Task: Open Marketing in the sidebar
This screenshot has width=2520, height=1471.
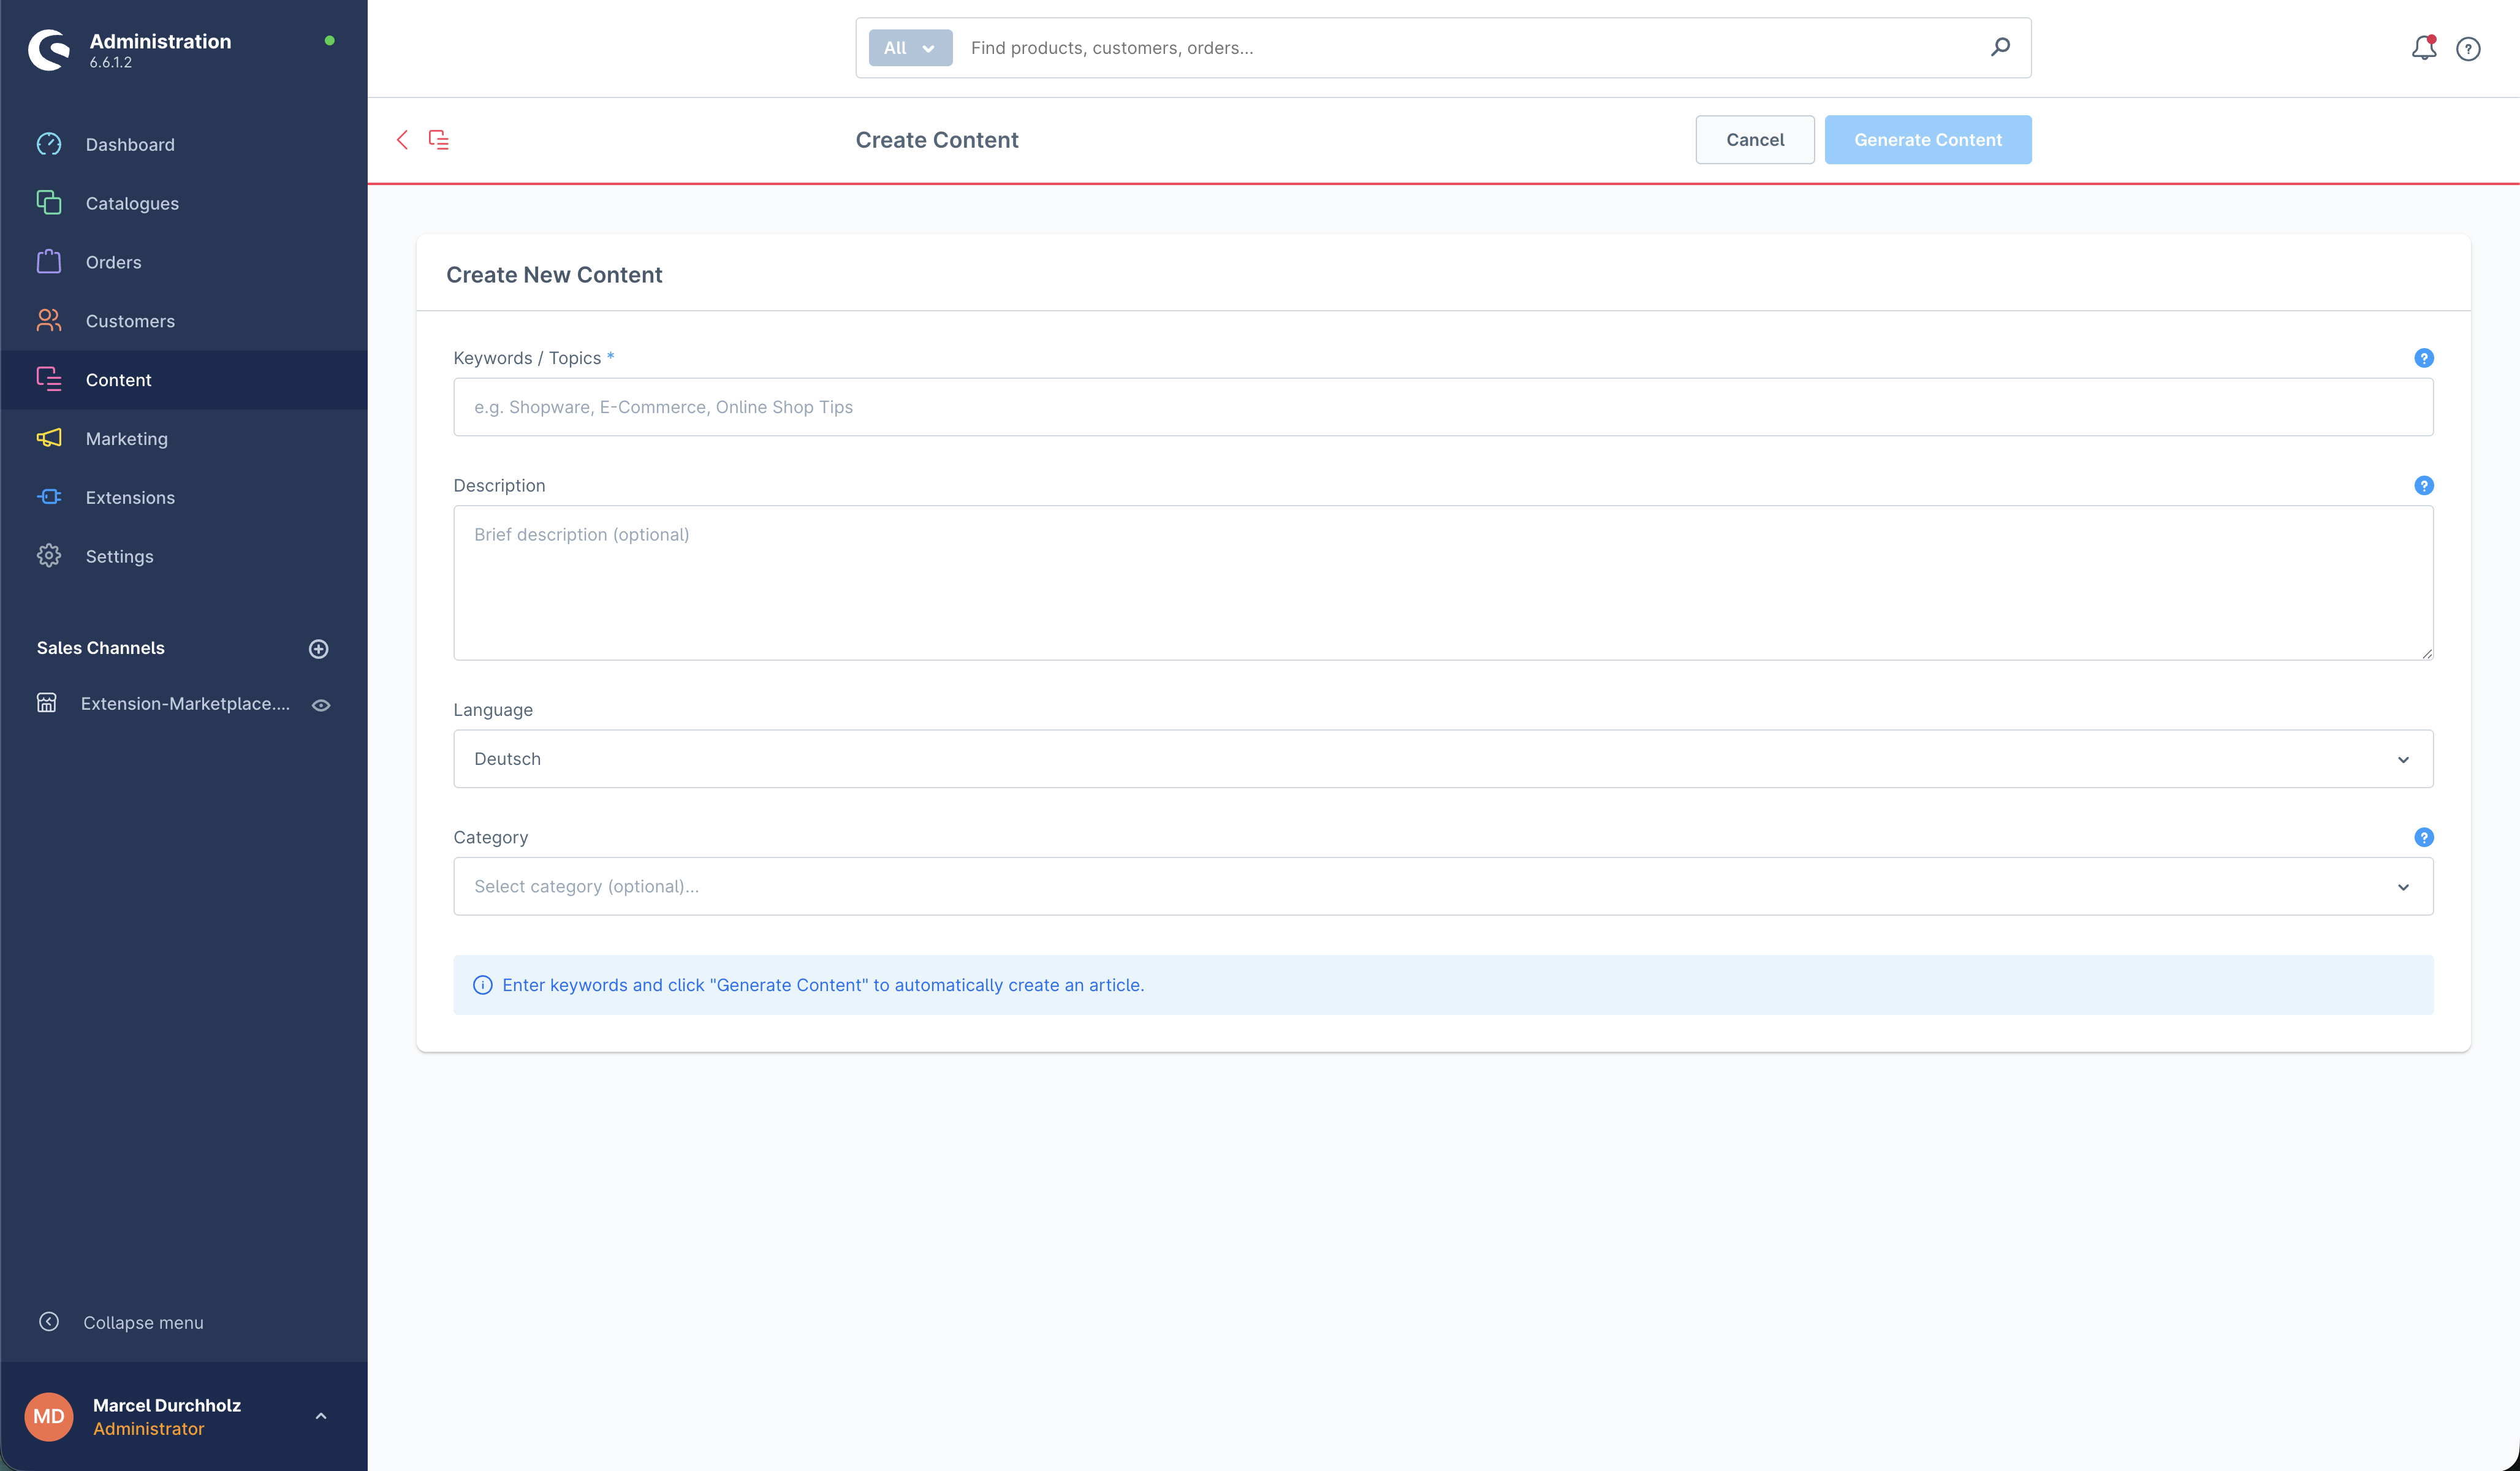Action: (127, 439)
